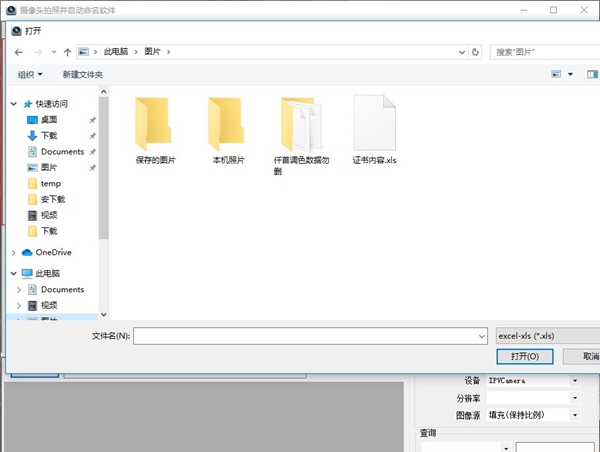Change view with the view icon
Screen dimensions: 600x452
(x=556, y=74)
